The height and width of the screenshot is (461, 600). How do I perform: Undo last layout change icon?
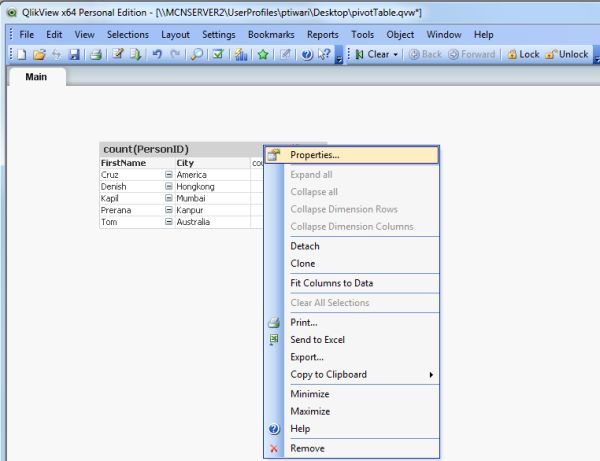[157, 54]
